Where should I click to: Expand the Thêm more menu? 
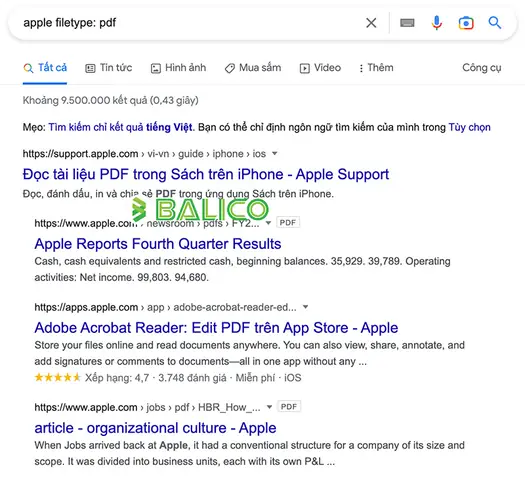(376, 68)
